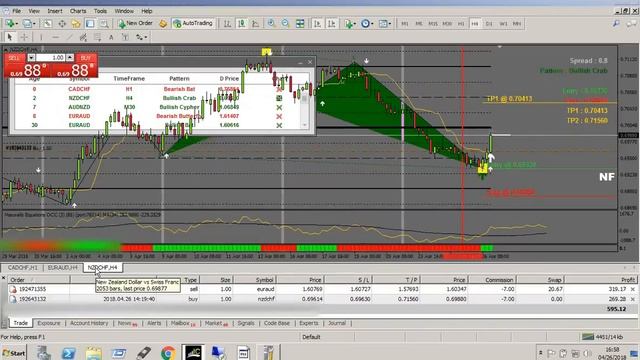Select the H4 timeframe button
This screenshot has width=640, height=360.
tap(475, 24)
